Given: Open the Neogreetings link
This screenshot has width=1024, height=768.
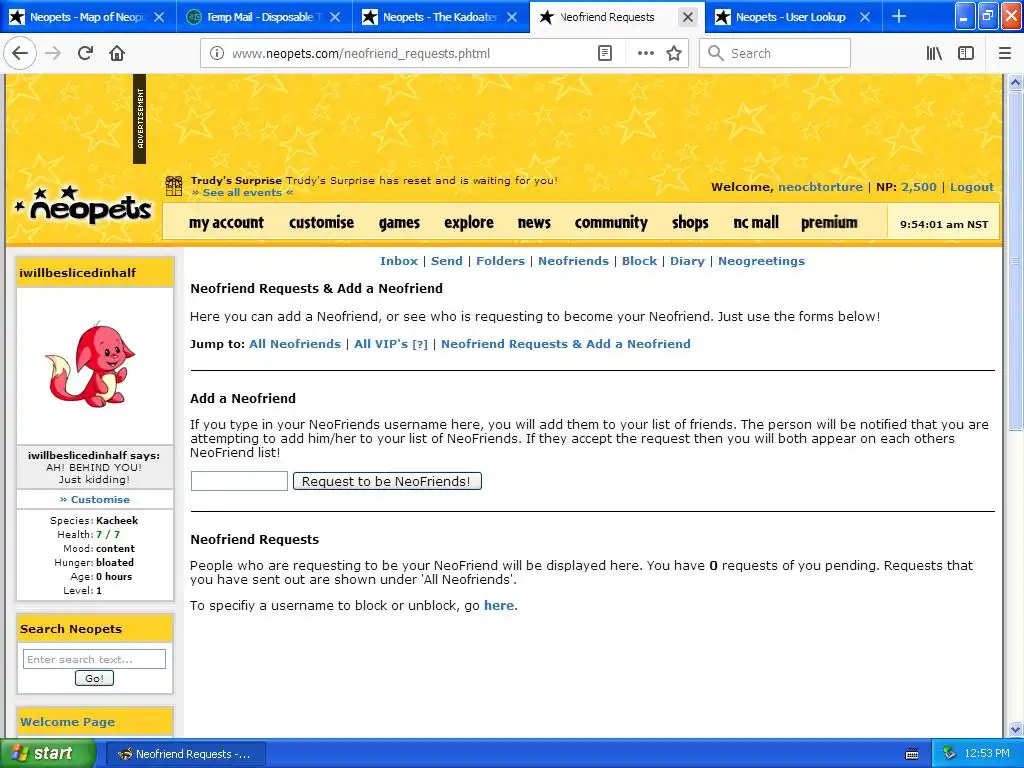Looking at the screenshot, I should pos(761,261).
